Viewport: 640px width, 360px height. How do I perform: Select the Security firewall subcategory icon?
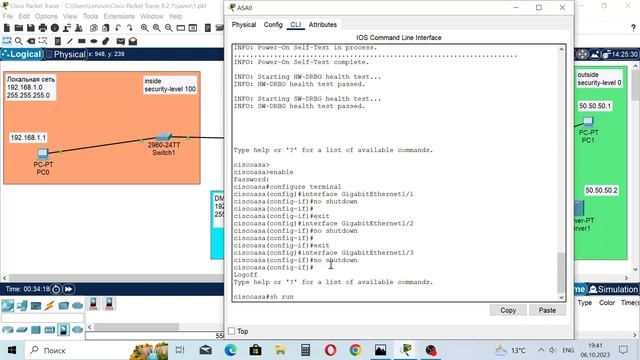click(63, 329)
